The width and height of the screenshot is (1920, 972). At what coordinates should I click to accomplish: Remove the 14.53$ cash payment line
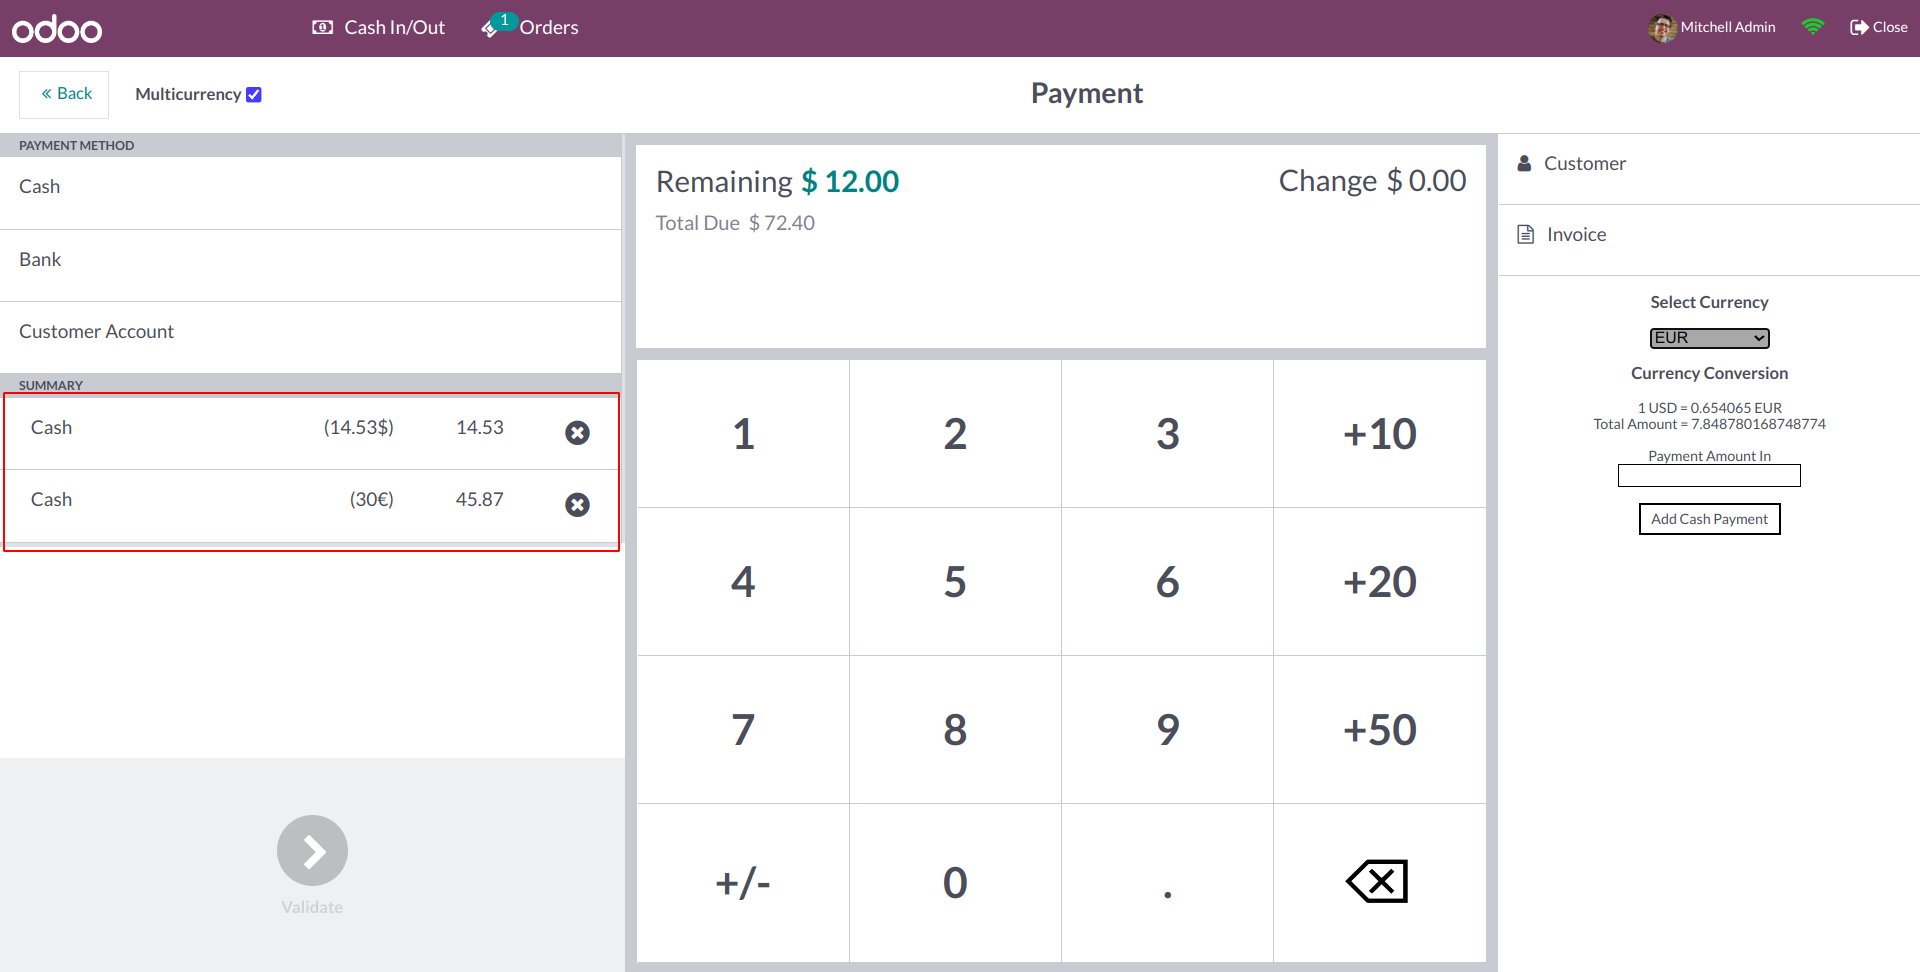coord(577,433)
